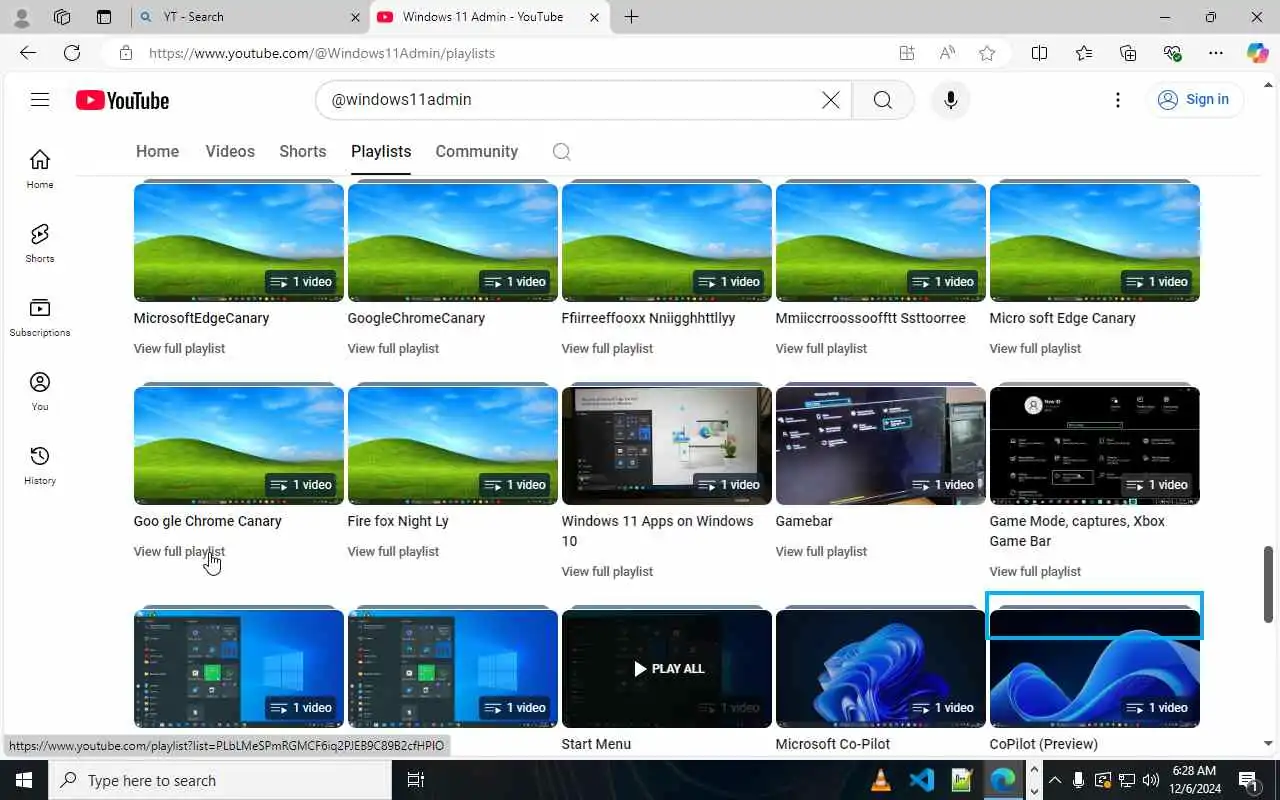
Task: Open Task View on taskbar
Action: (x=416, y=780)
